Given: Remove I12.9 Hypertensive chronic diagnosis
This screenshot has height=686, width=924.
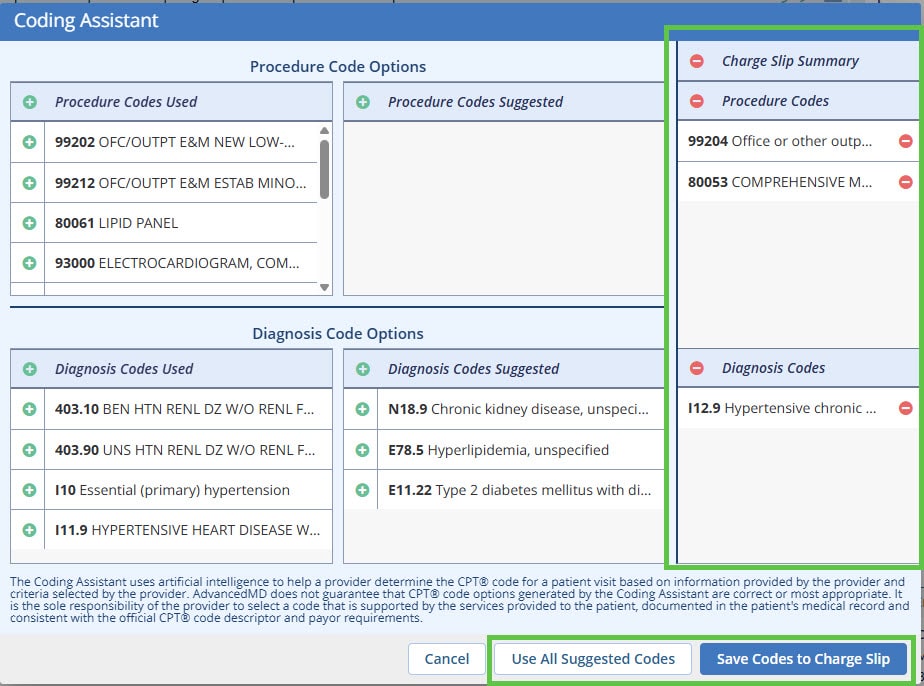Looking at the screenshot, I should coord(906,408).
